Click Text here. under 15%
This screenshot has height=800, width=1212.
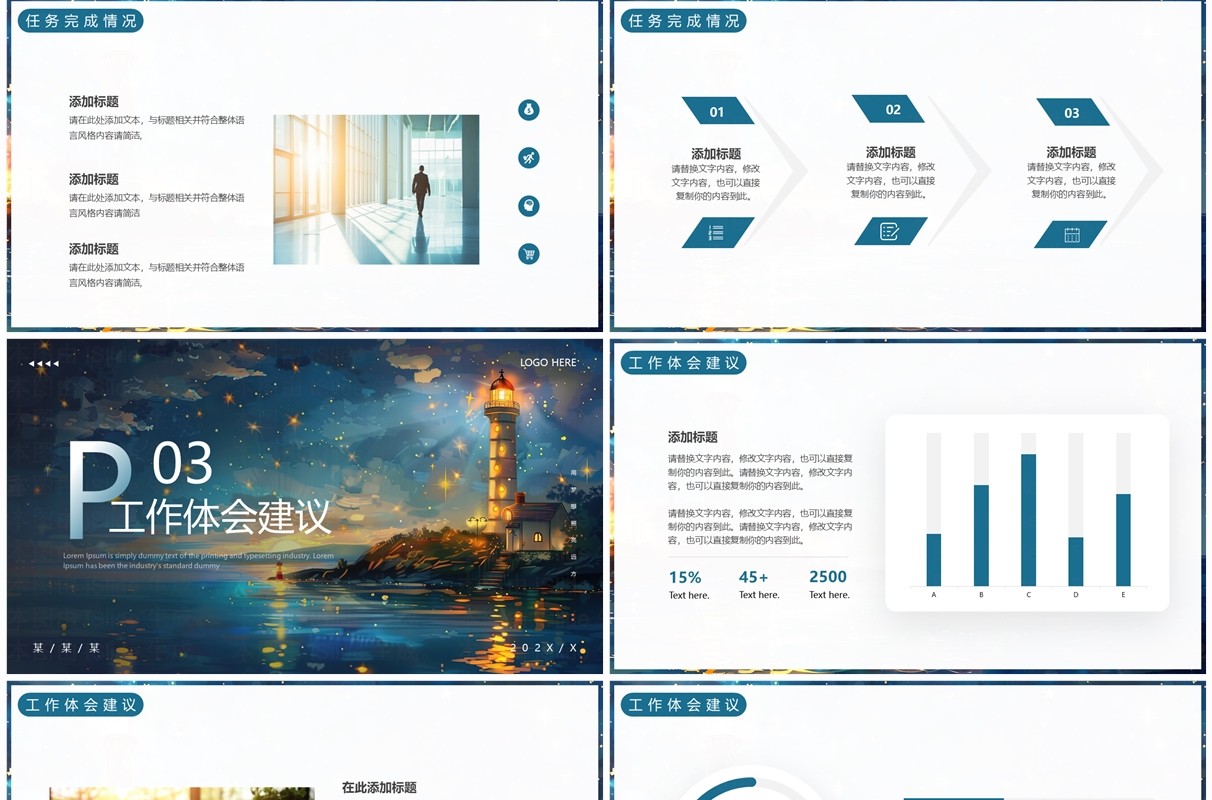tap(689, 596)
